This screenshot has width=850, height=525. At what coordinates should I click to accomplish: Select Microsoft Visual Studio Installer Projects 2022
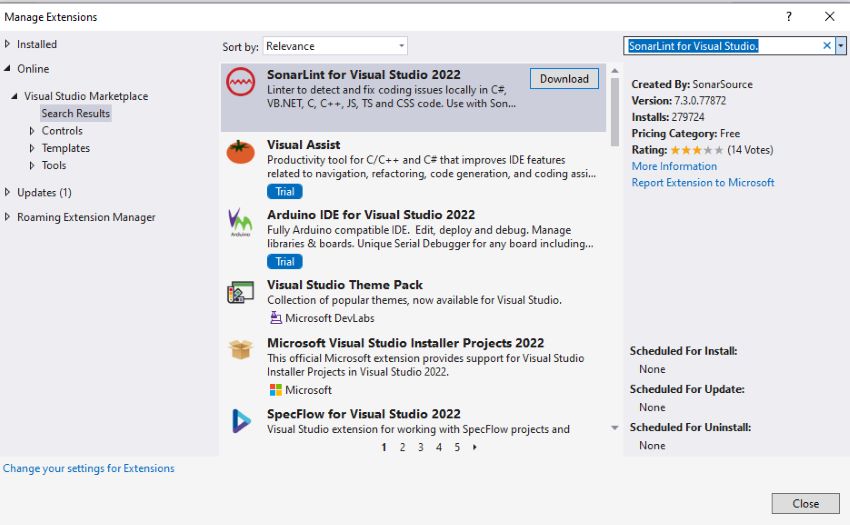pos(405,343)
